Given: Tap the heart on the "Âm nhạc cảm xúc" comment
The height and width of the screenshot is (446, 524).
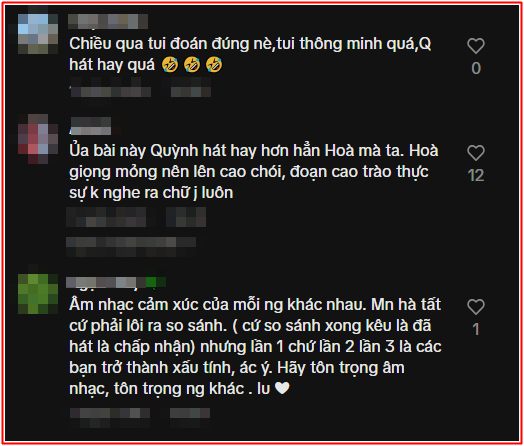Looking at the screenshot, I should click(x=476, y=307).
